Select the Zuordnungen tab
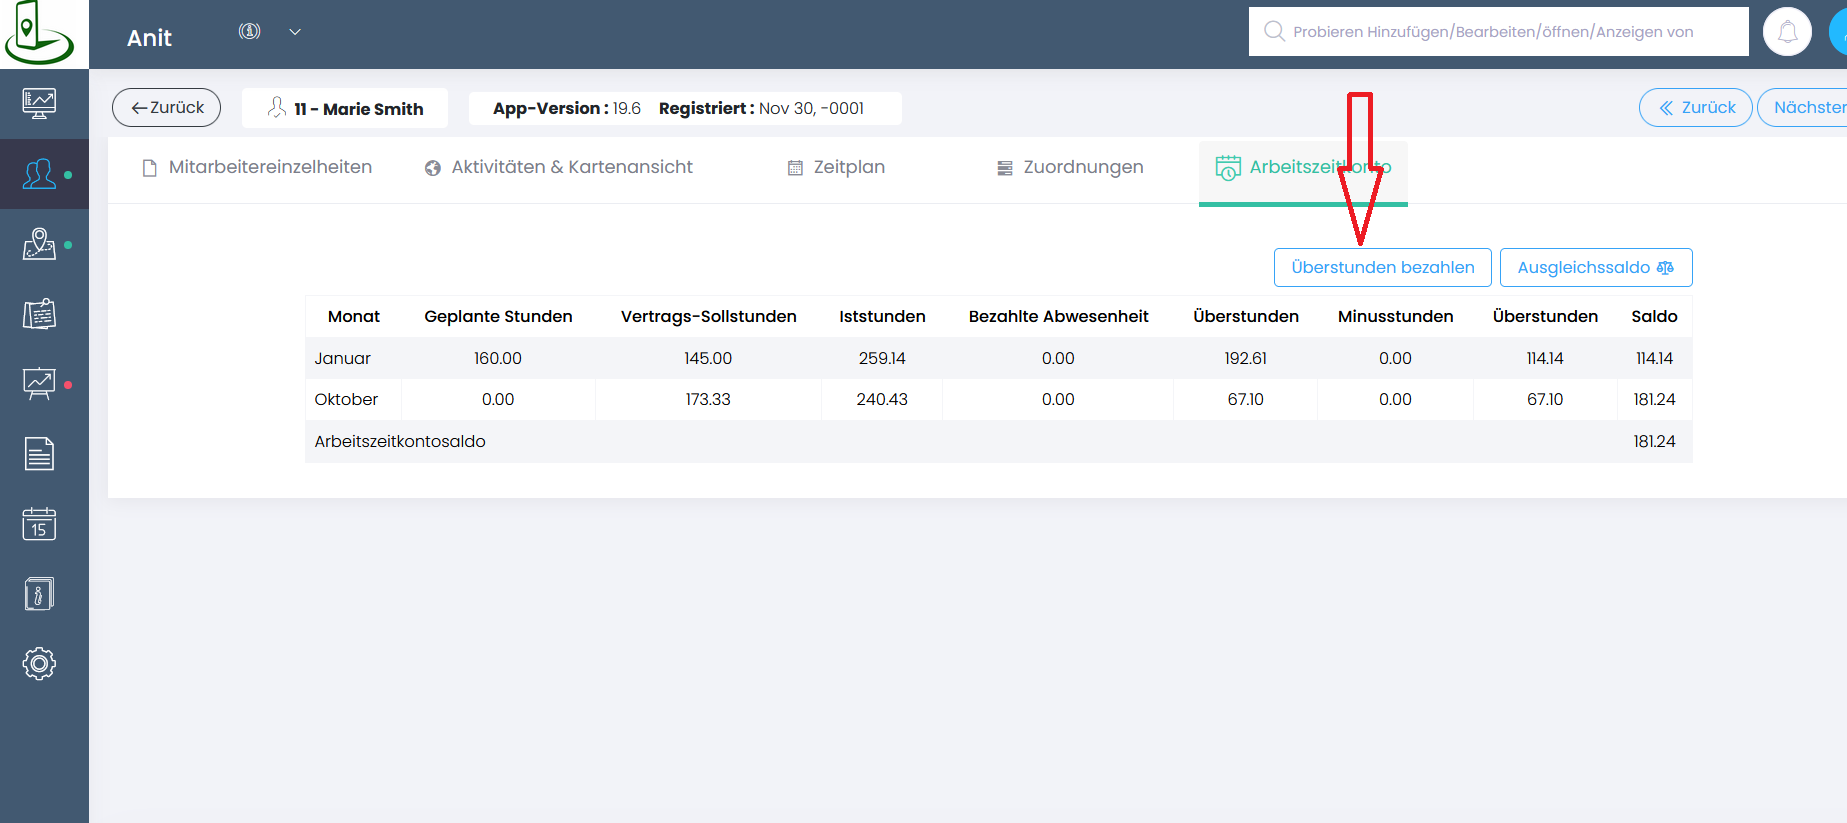The width and height of the screenshot is (1847, 823). click(1070, 168)
